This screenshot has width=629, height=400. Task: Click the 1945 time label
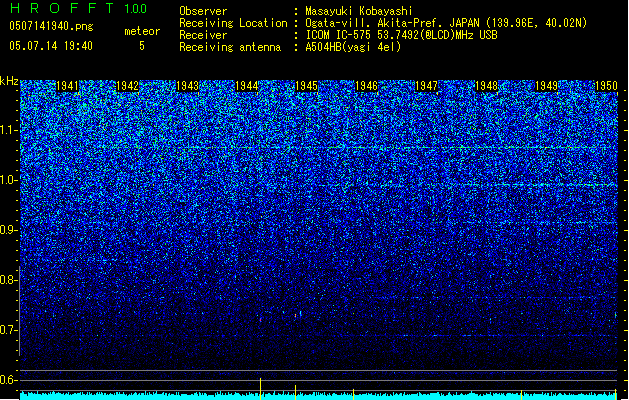(306, 86)
